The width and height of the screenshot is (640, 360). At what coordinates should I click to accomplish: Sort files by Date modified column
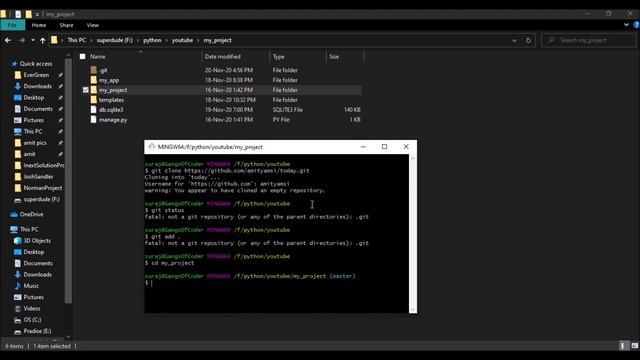(x=222, y=57)
